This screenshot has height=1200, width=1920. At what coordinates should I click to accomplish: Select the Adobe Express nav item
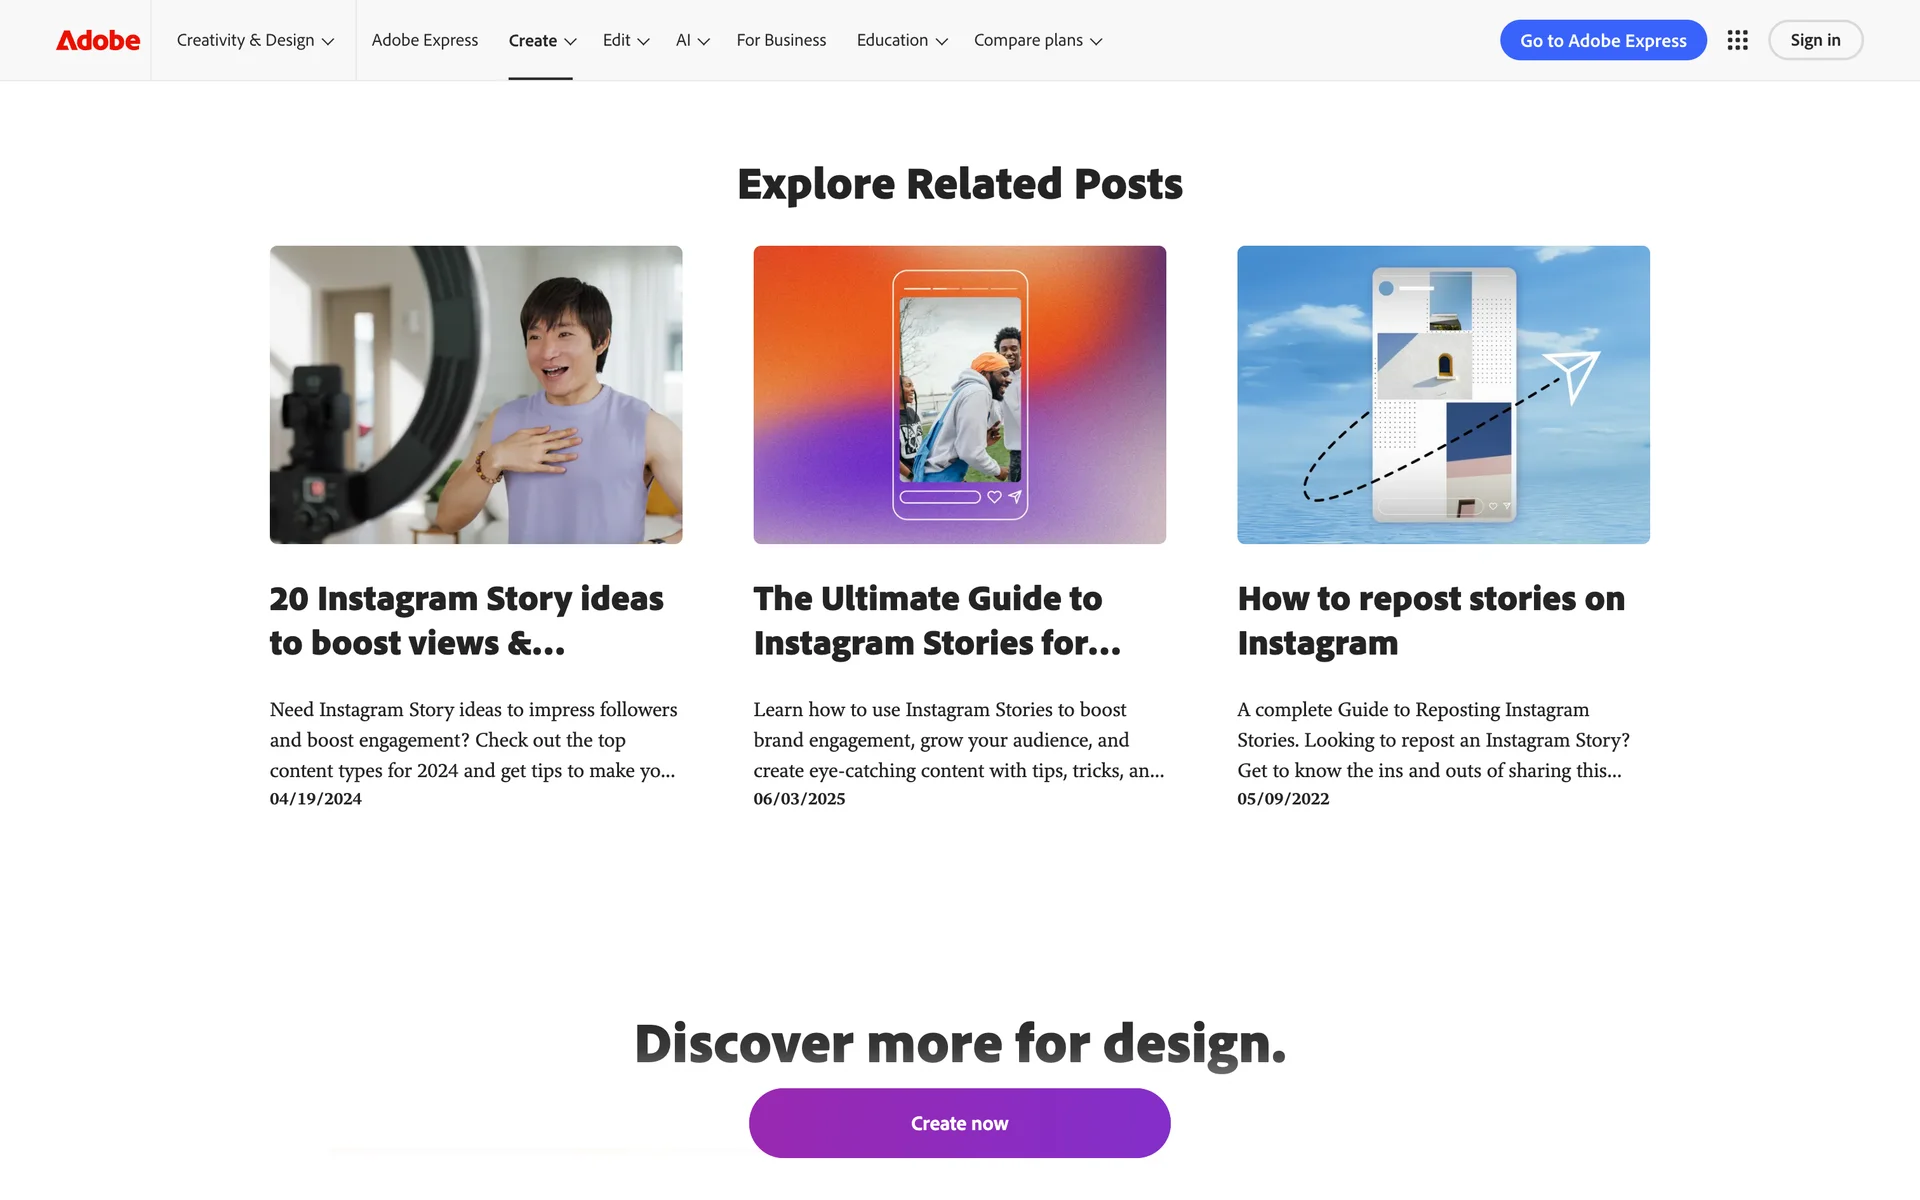tap(425, 40)
